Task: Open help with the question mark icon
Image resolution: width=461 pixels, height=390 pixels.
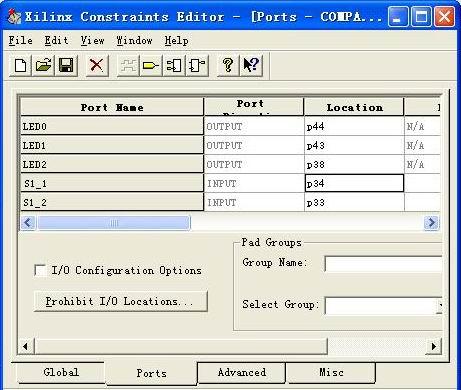Action: click(x=228, y=65)
